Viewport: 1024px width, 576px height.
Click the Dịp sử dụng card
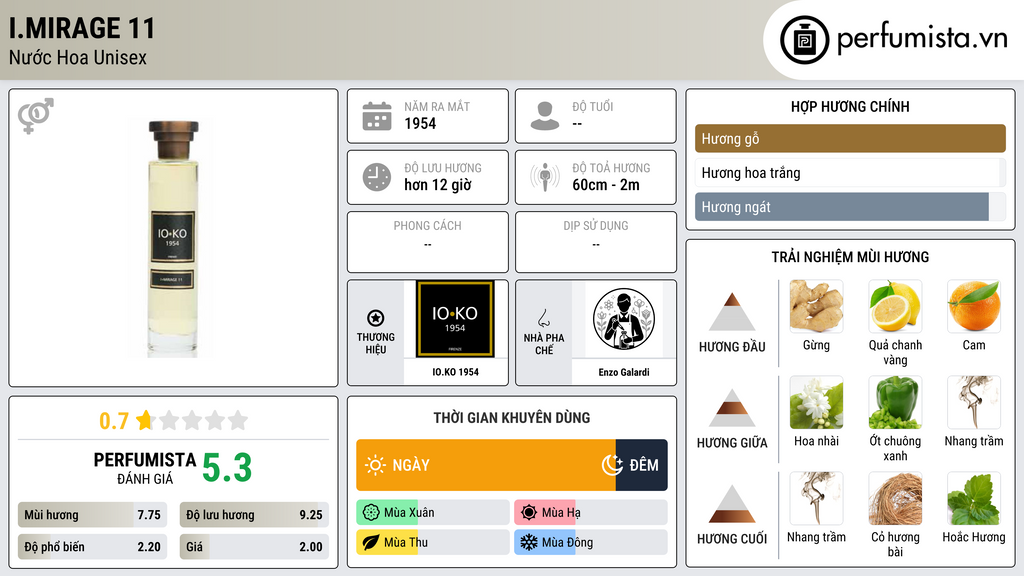596,242
